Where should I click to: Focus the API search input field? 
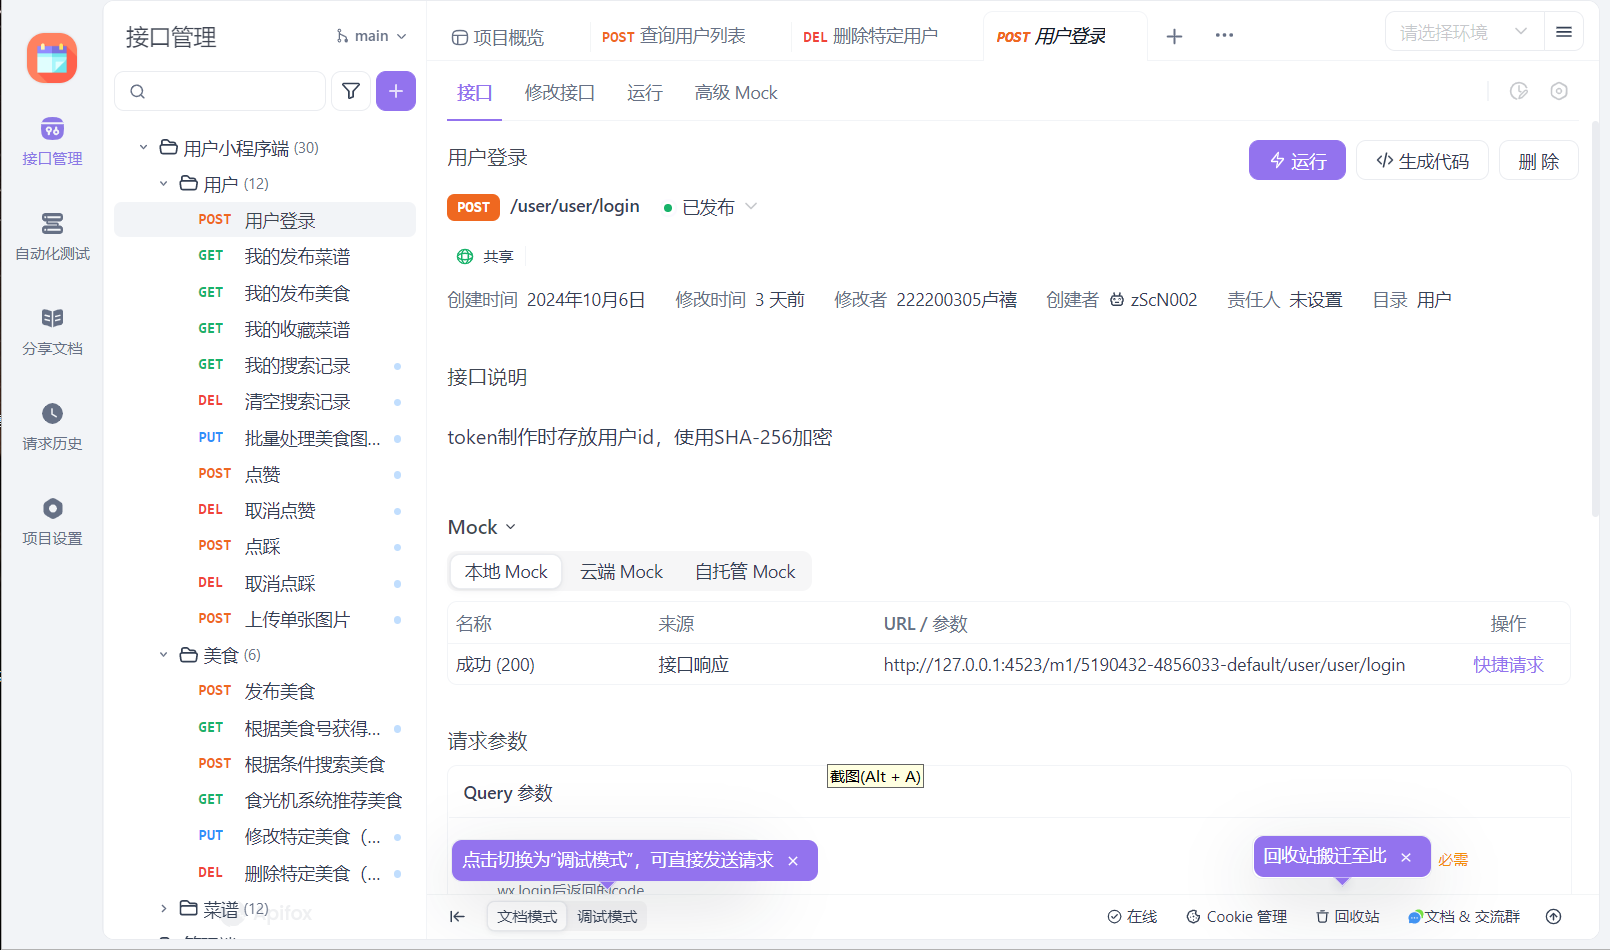point(220,91)
